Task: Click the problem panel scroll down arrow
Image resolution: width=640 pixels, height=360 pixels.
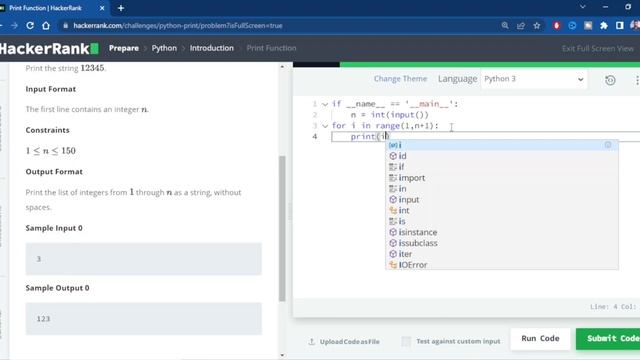Action: pyautogui.click(x=282, y=355)
